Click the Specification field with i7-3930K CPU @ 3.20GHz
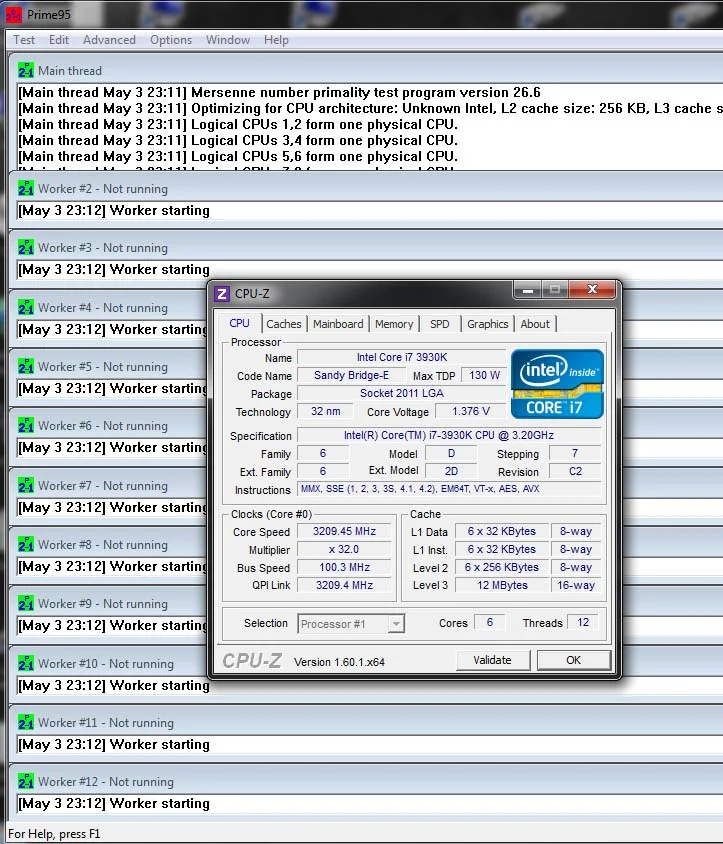This screenshot has height=844, width=723. (449, 435)
